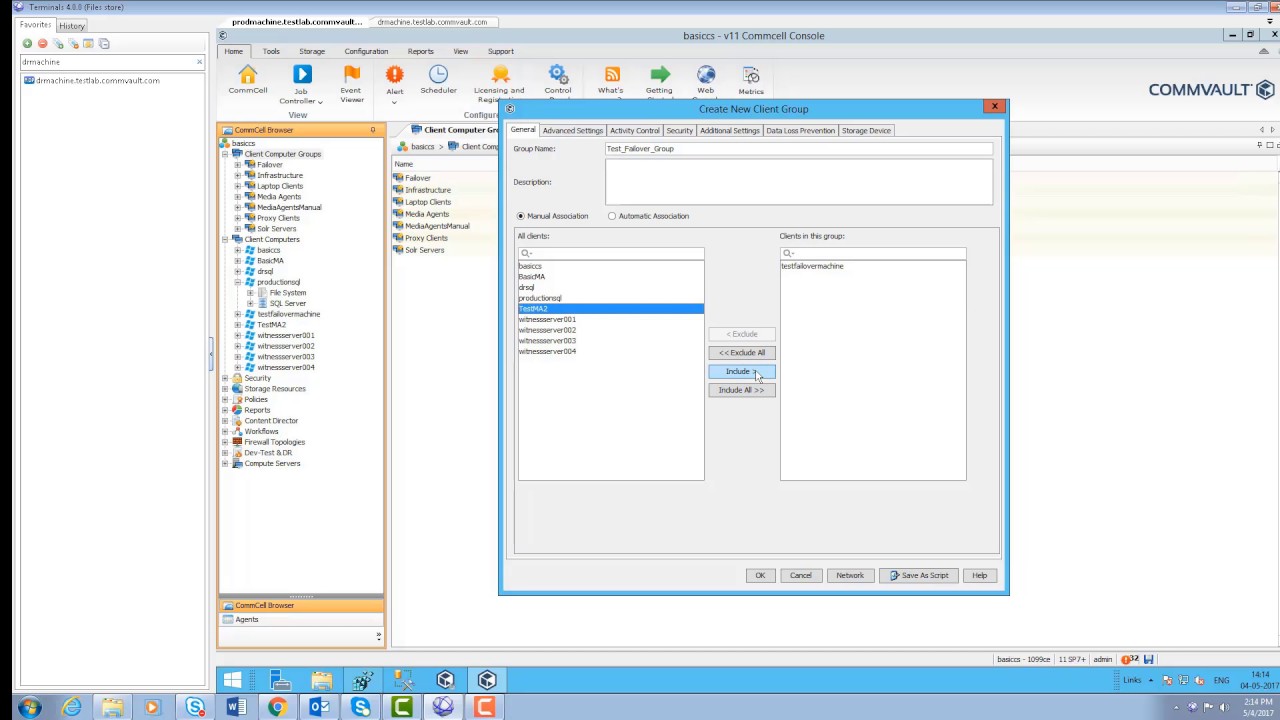The height and width of the screenshot is (720, 1280).
Task: Open the Alert ribbon icon
Action: coord(395,75)
